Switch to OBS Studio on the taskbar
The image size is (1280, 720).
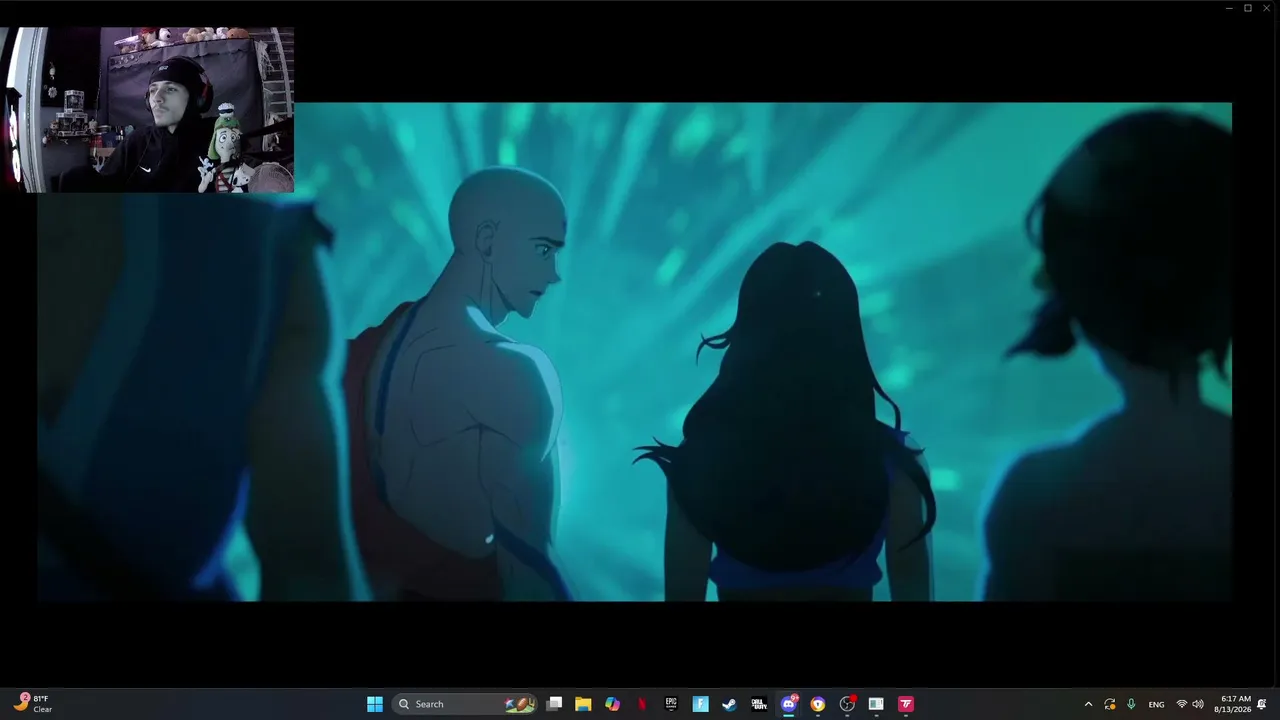[x=847, y=704]
